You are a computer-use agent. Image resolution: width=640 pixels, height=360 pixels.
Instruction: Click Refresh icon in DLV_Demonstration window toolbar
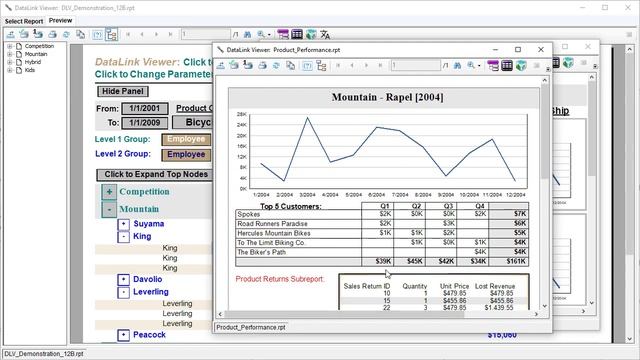pyautogui.click(x=66, y=35)
